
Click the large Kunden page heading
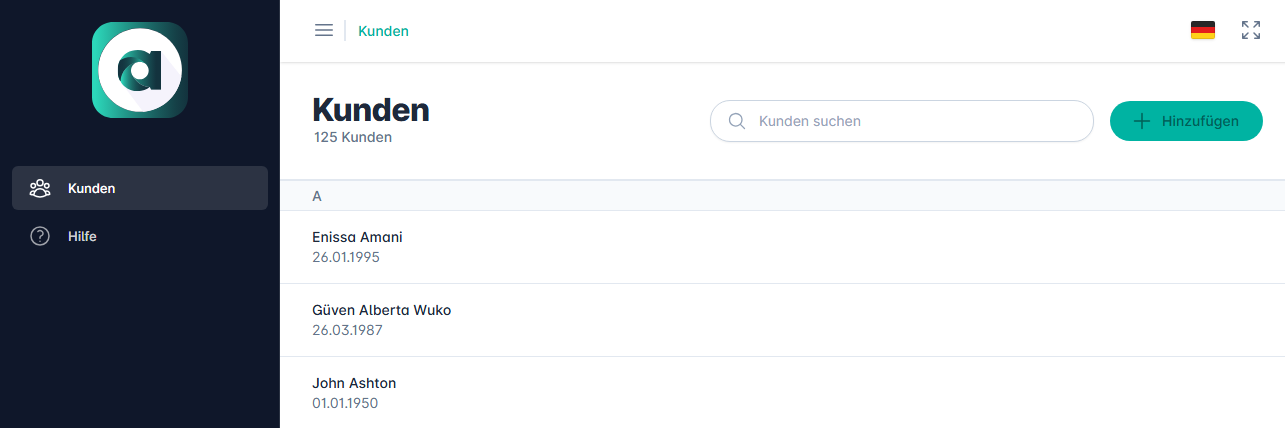click(x=371, y=110)
